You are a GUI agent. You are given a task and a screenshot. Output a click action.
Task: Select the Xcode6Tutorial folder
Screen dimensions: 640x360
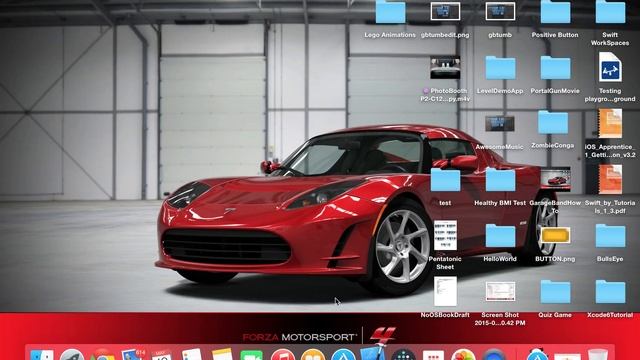click(x=610, y=291)
